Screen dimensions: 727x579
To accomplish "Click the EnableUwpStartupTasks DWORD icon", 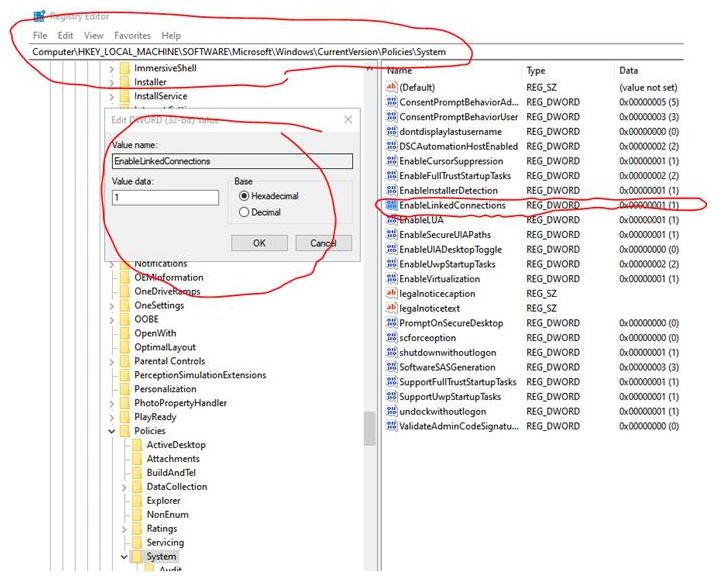I will coord(391,264).
